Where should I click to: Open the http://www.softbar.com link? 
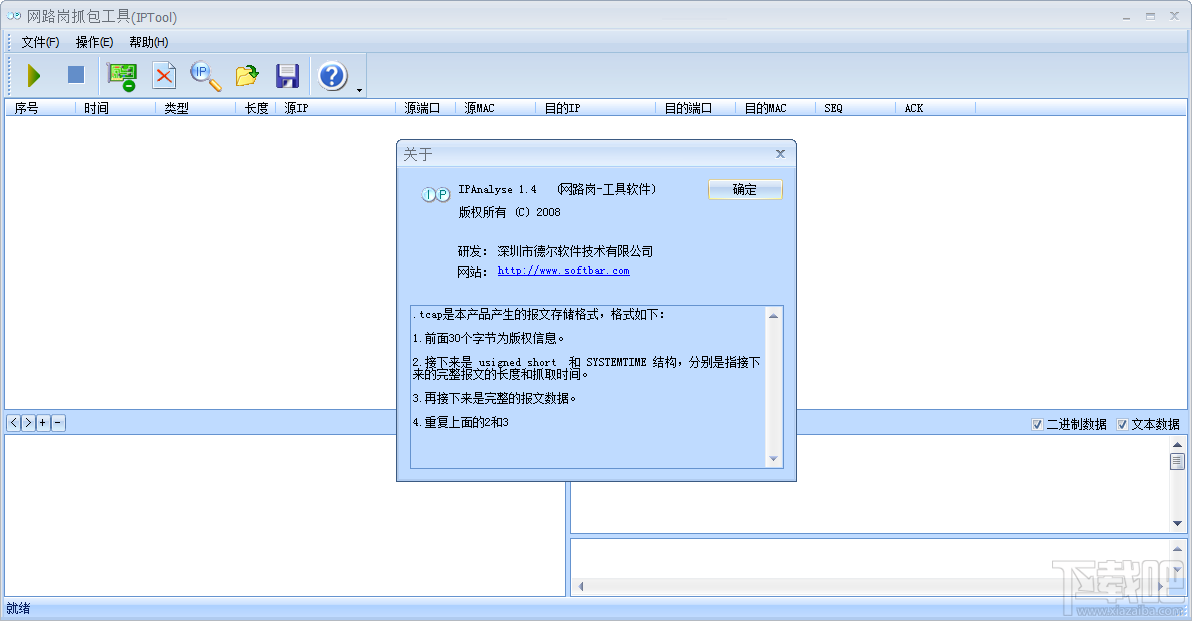tap(563, 271)
